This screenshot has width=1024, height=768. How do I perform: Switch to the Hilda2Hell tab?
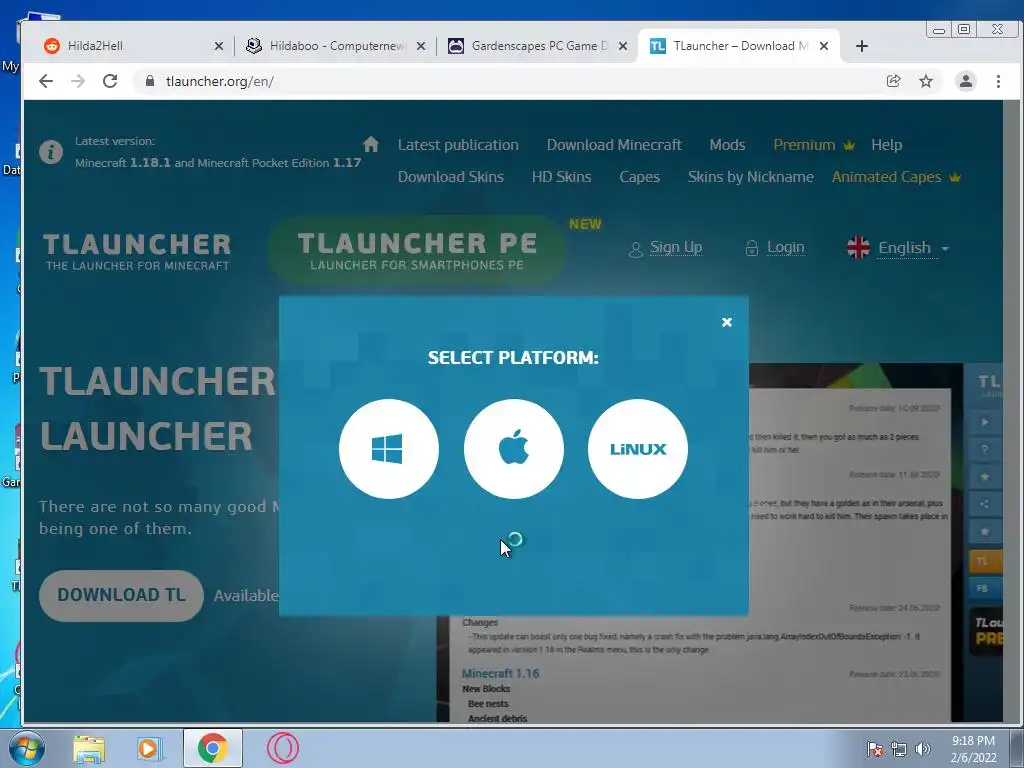[134, 46]
